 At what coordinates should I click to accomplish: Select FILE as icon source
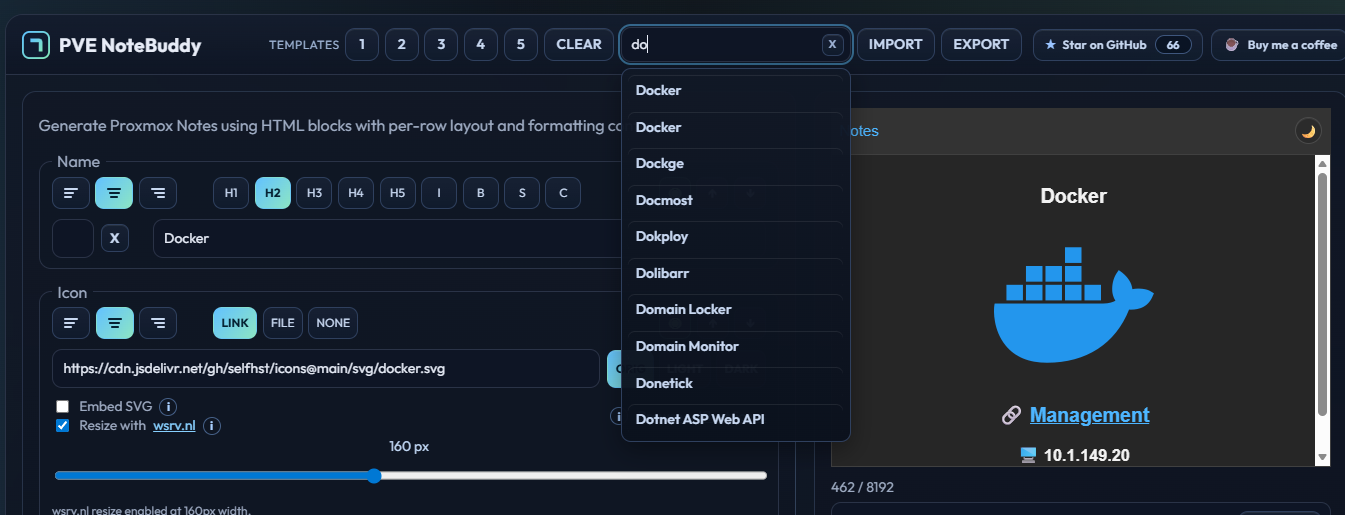point(283,323)
